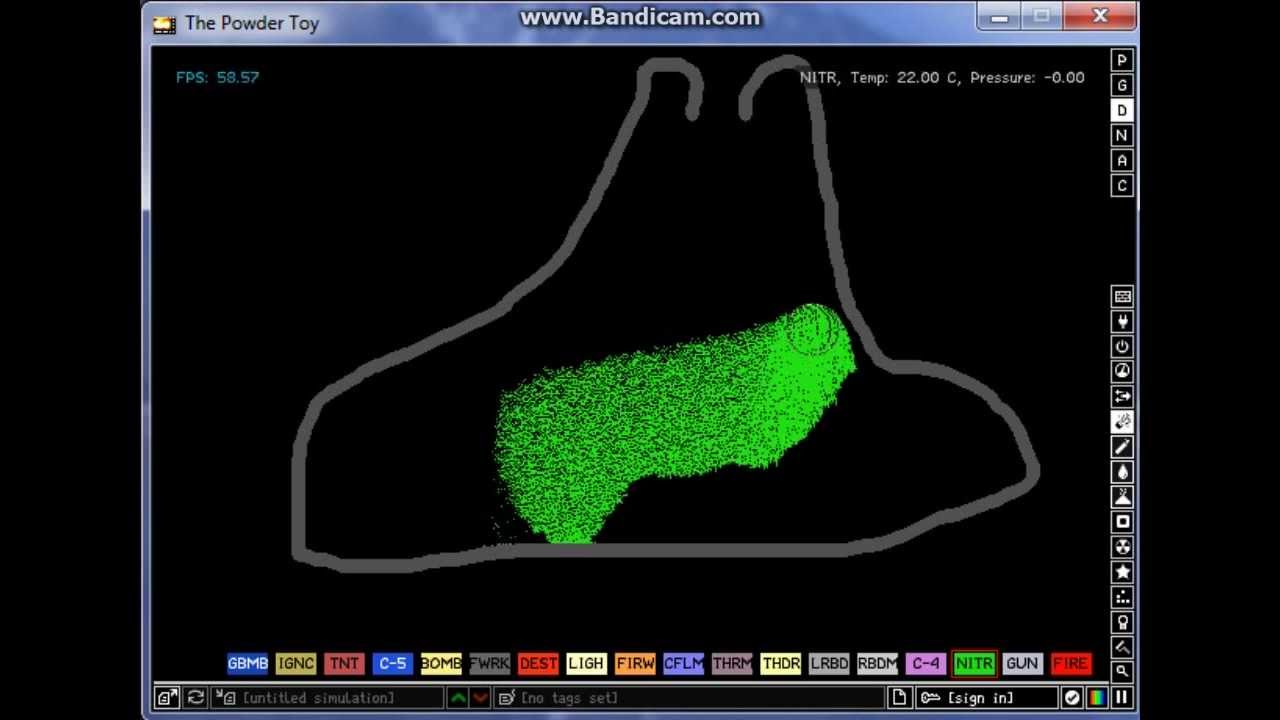Click the green upvote arrow

click(458, 697)
